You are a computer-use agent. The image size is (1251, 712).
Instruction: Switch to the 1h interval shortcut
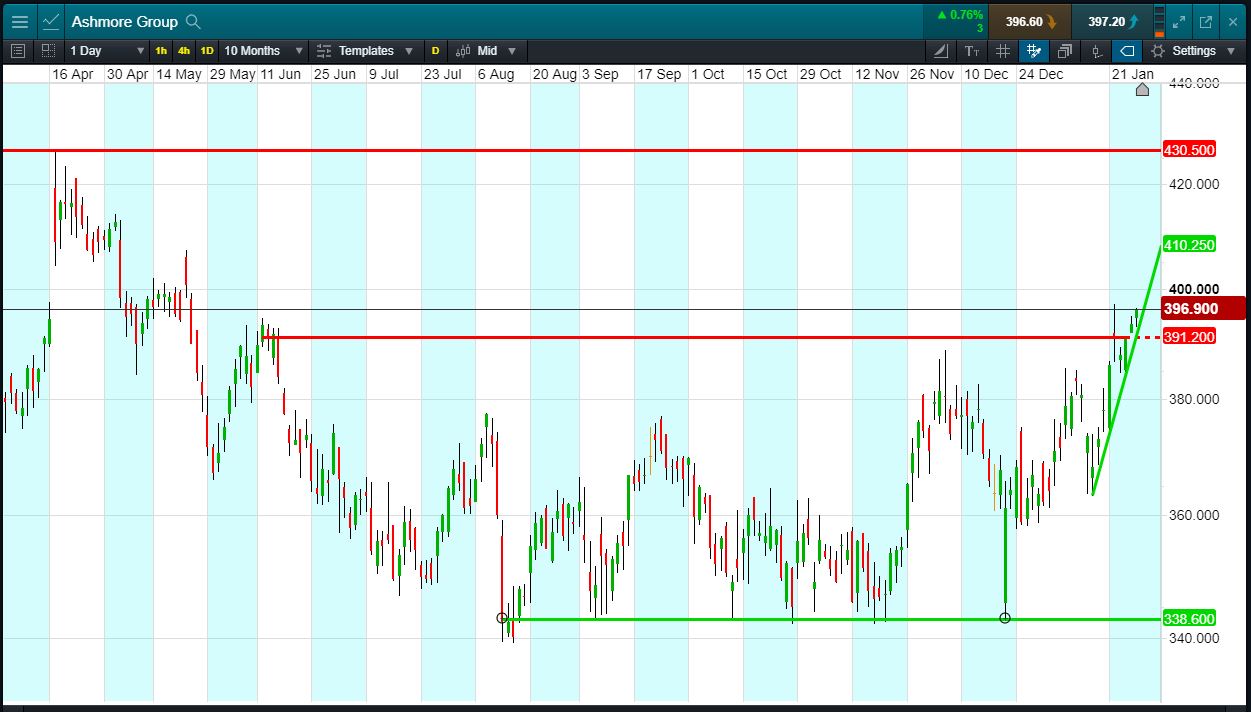coord(161,50)
